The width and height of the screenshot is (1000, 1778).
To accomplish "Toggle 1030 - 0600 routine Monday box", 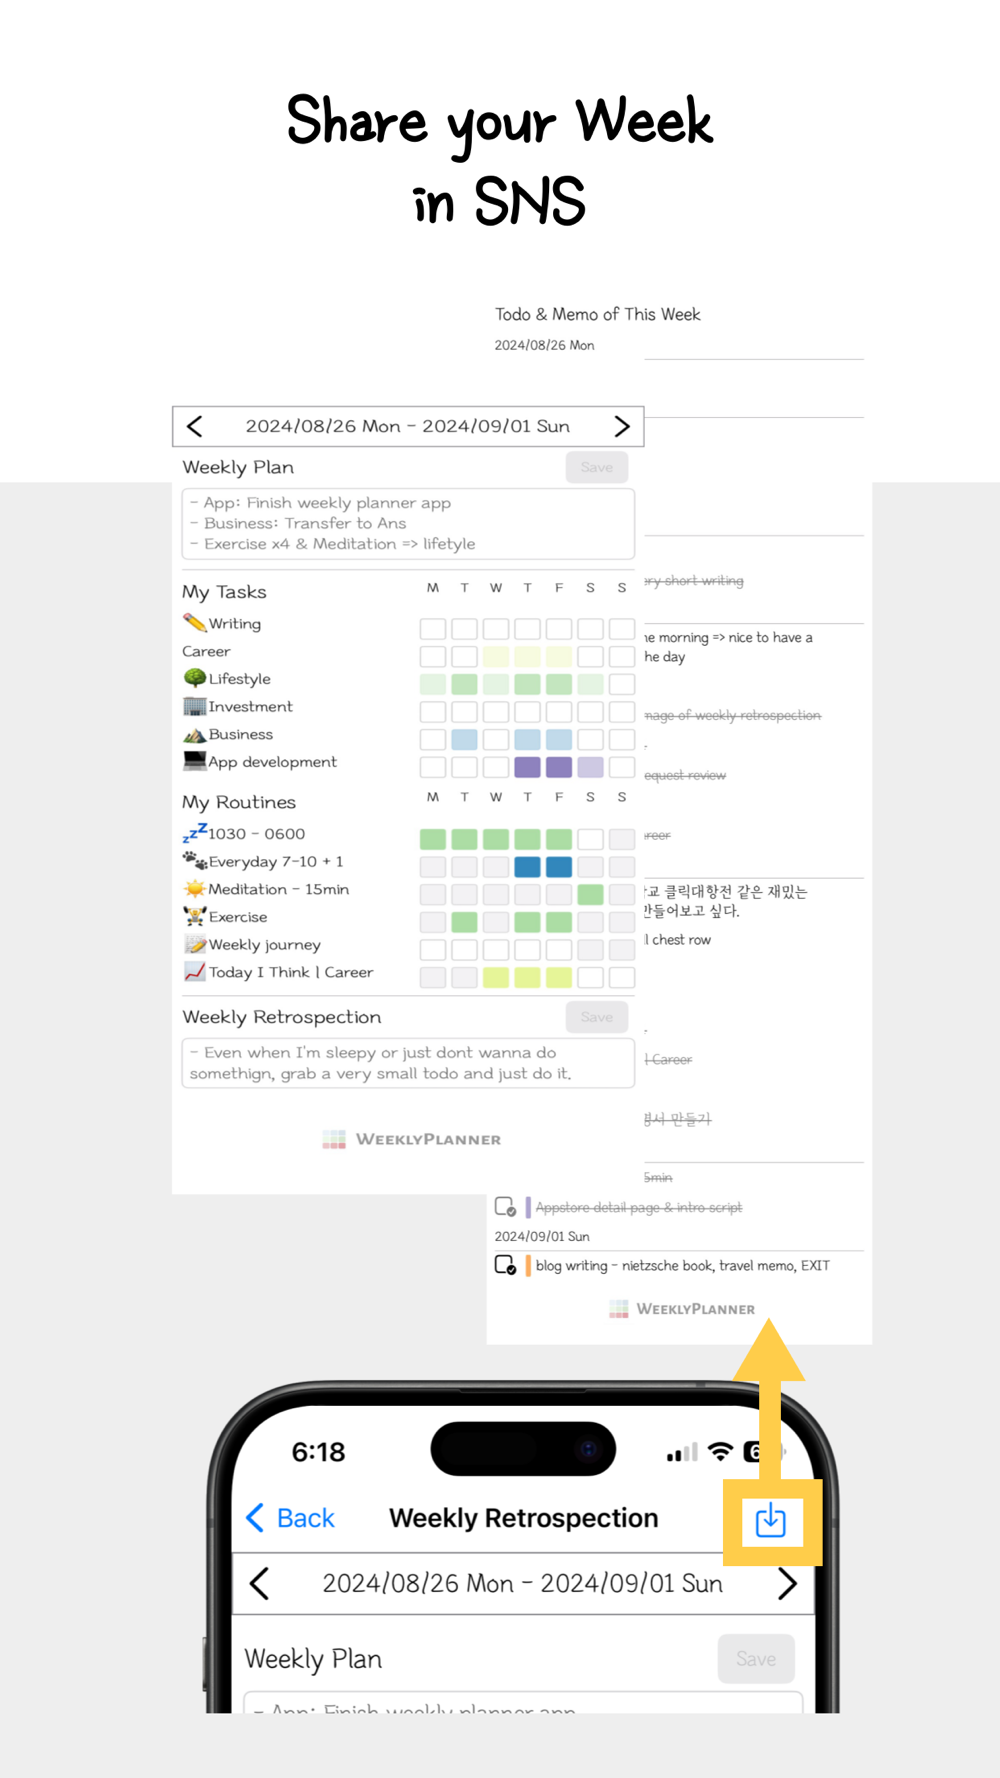I will click(x=432, y=839).
